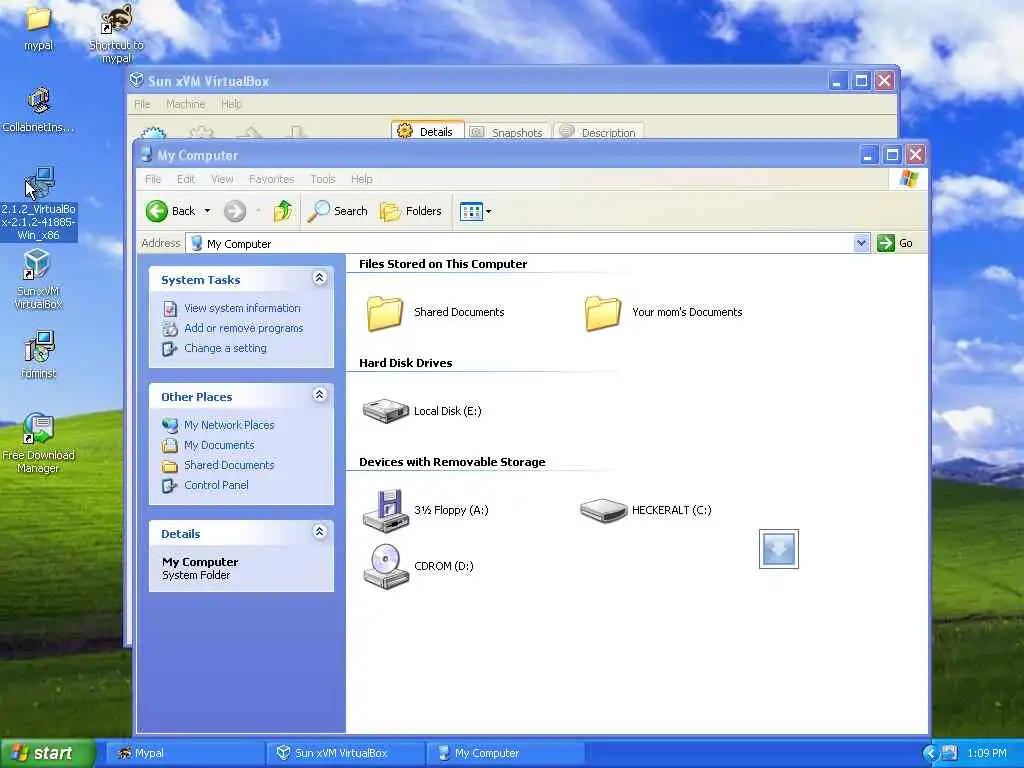The image size is (1024, 768).
Task: Select the Sun xVM VirtualBox desktop shortcut
Action: pyautogui.click(x=39, y=279)
